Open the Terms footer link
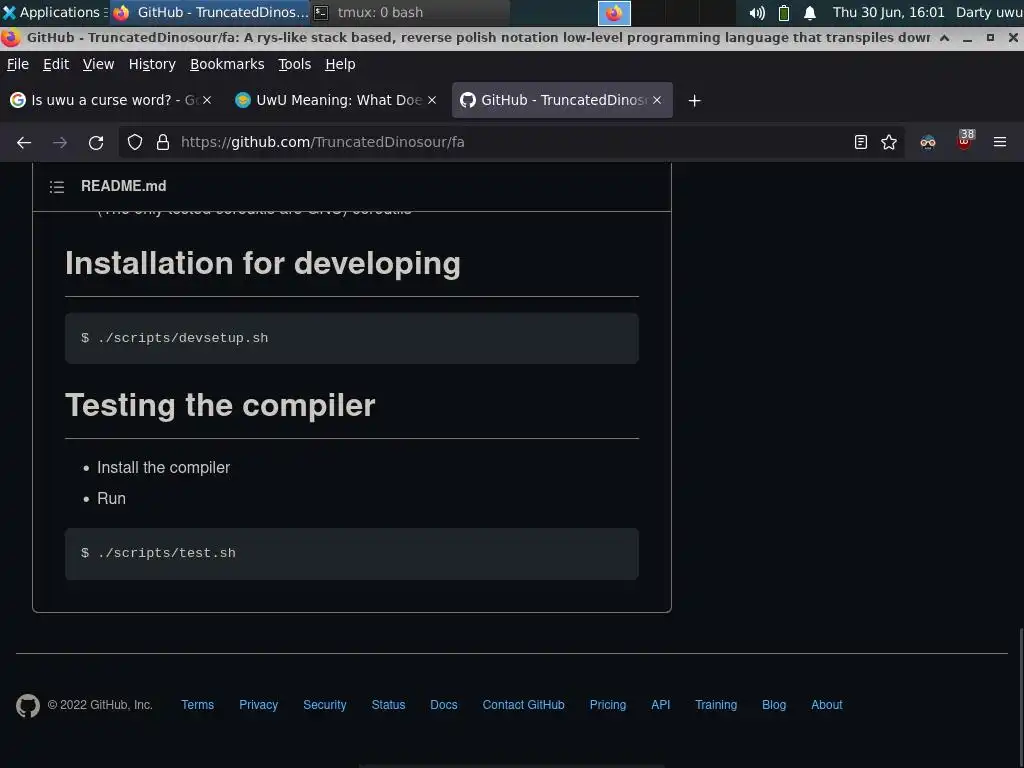The image size is (1024, 768). point(197,705)
